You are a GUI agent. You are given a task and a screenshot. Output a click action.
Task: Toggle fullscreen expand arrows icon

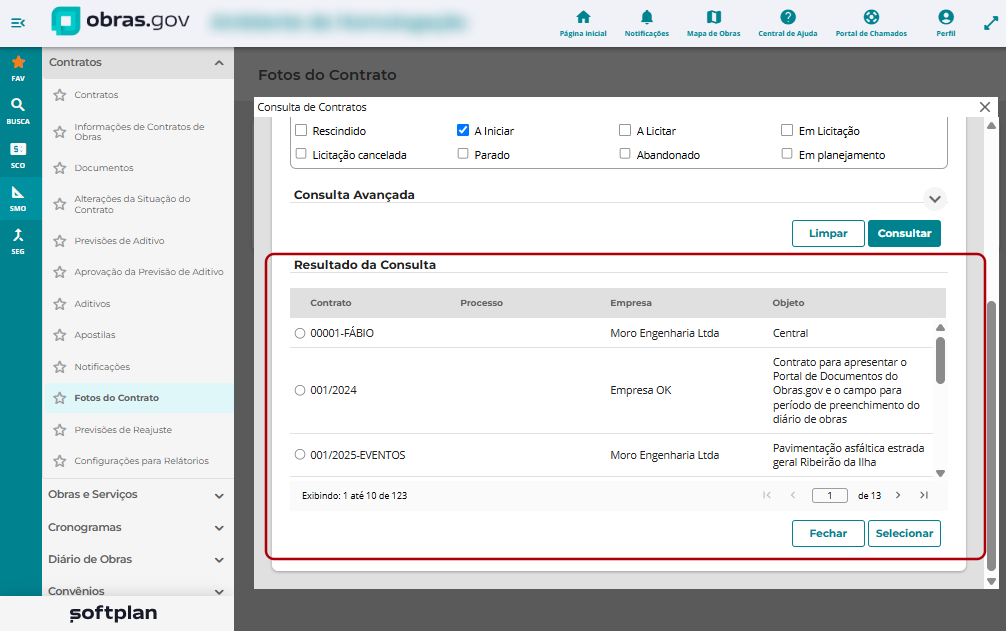[x=991, y=23]
